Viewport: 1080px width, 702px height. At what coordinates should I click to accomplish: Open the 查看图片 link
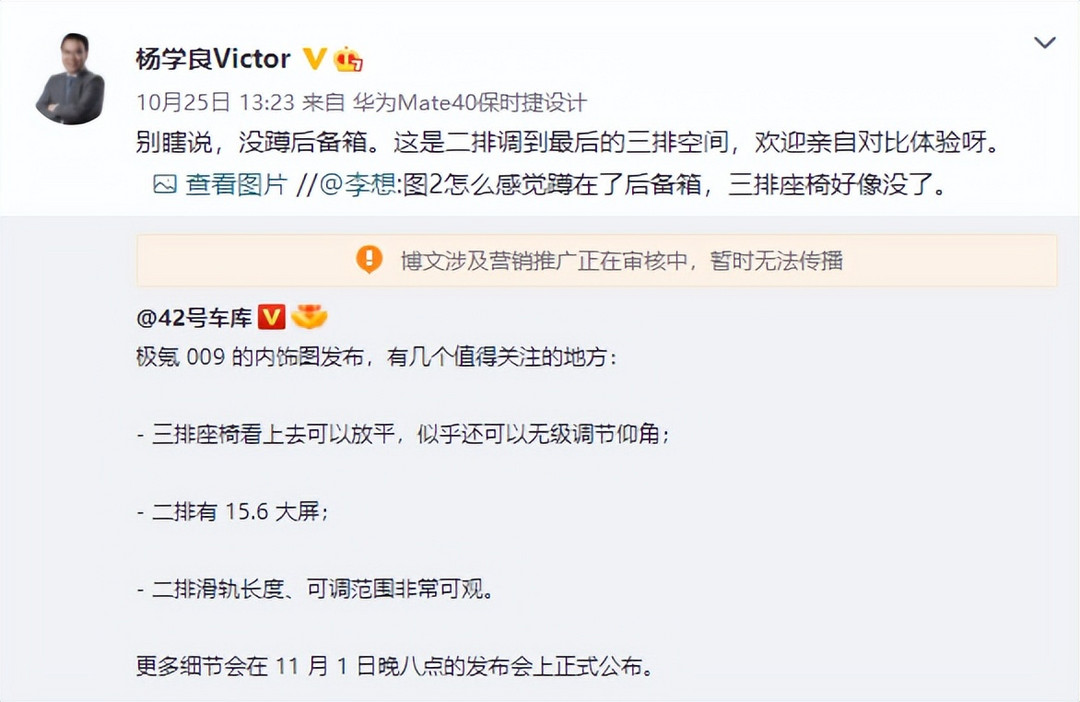point(236,185)
